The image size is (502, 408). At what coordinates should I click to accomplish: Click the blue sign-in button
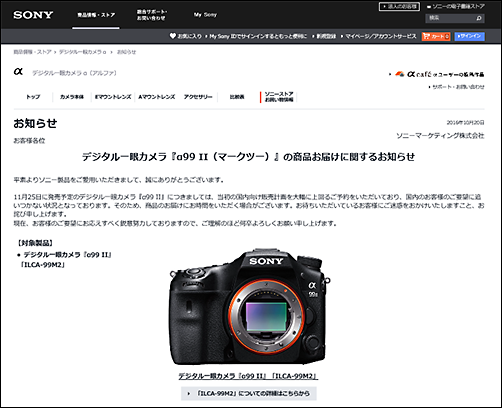[469, 36]
